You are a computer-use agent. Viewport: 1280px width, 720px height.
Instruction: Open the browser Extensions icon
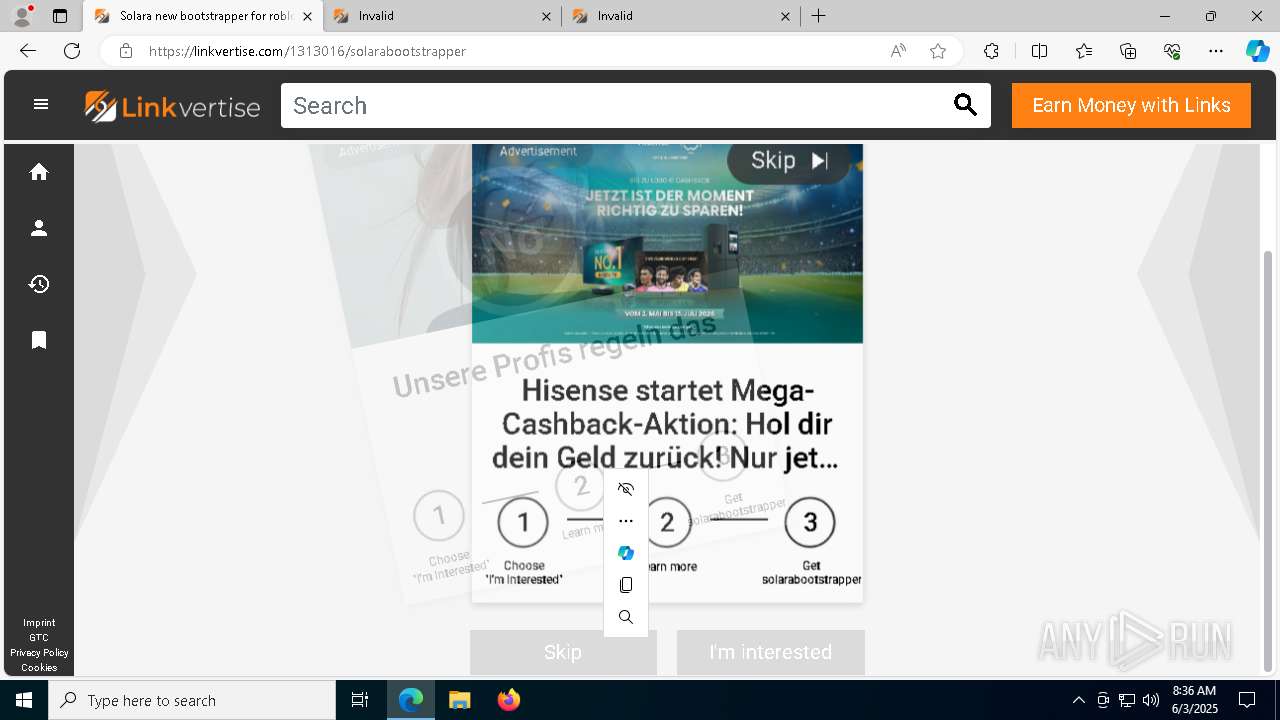click(x=991, y=51)
